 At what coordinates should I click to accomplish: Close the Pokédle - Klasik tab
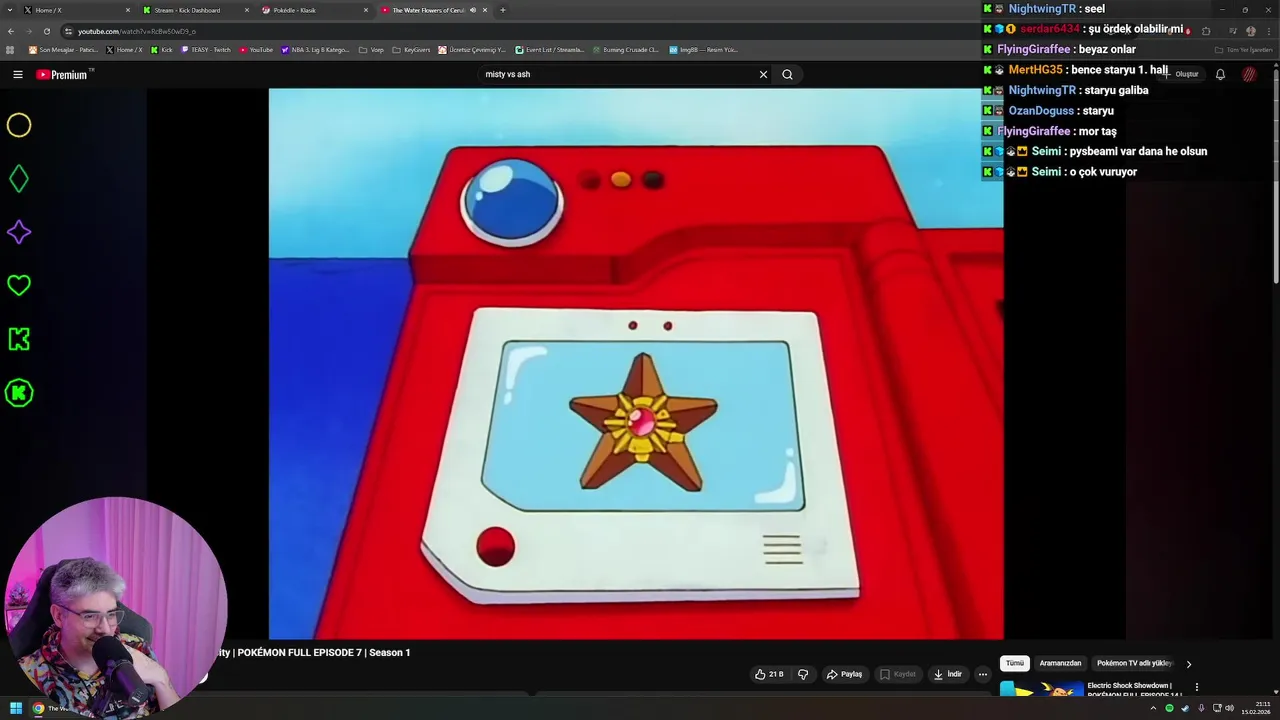(x=366, y=10)
